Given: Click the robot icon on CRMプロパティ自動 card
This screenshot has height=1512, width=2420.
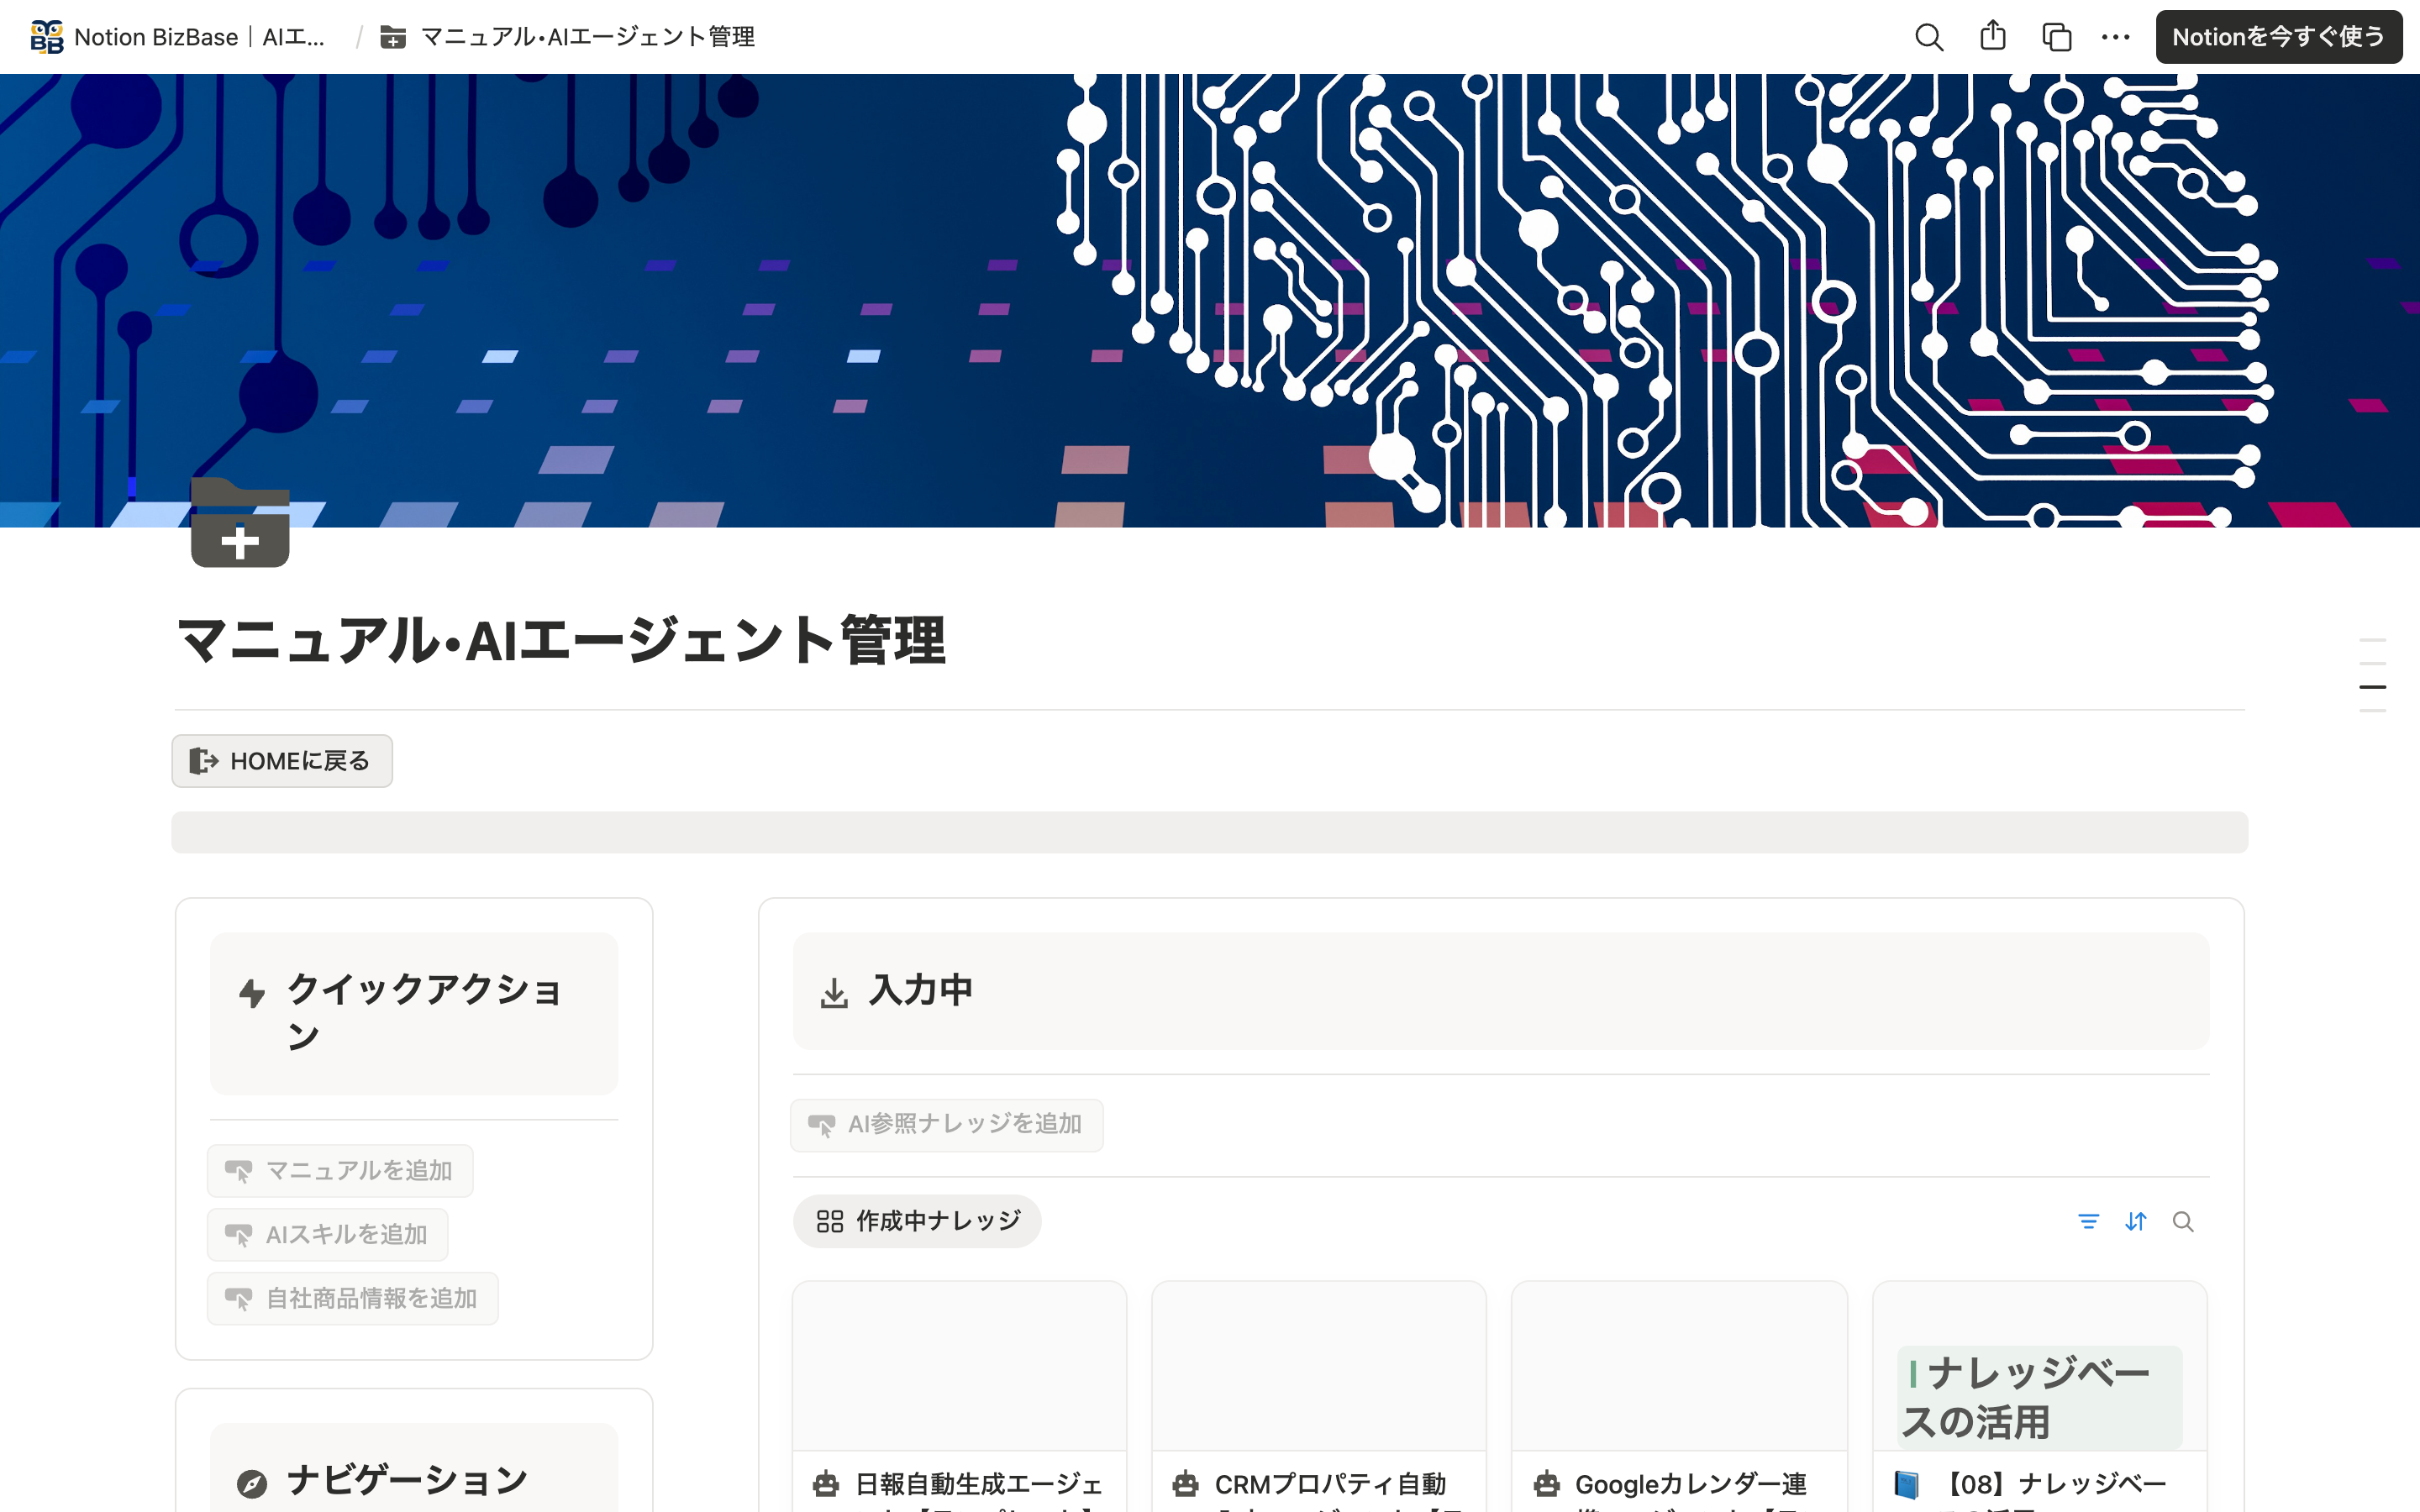Looking at the screenshot, I should [x=1185, y=1483].
